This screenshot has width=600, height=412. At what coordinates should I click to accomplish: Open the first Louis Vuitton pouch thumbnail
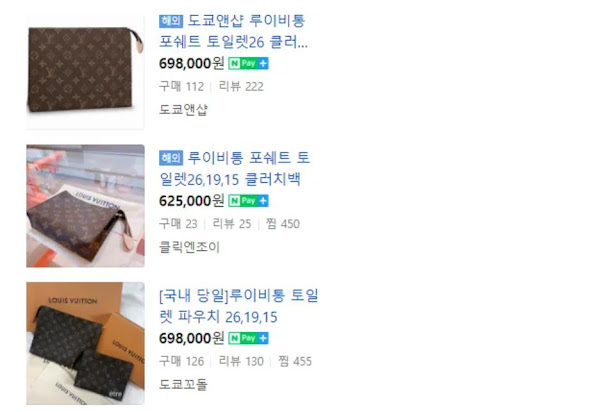click(x=85, y=72)
